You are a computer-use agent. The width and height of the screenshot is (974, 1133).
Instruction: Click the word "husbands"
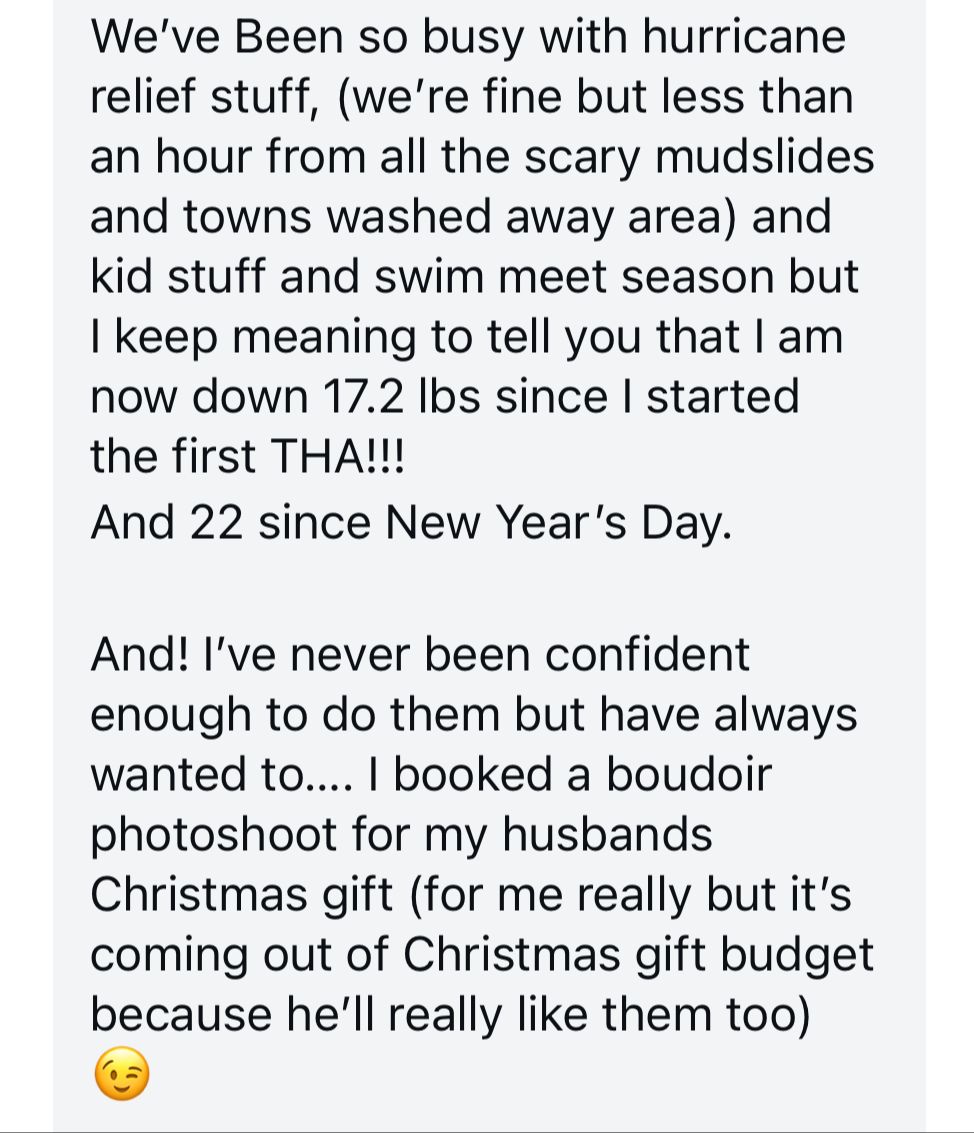coord(607,834)
